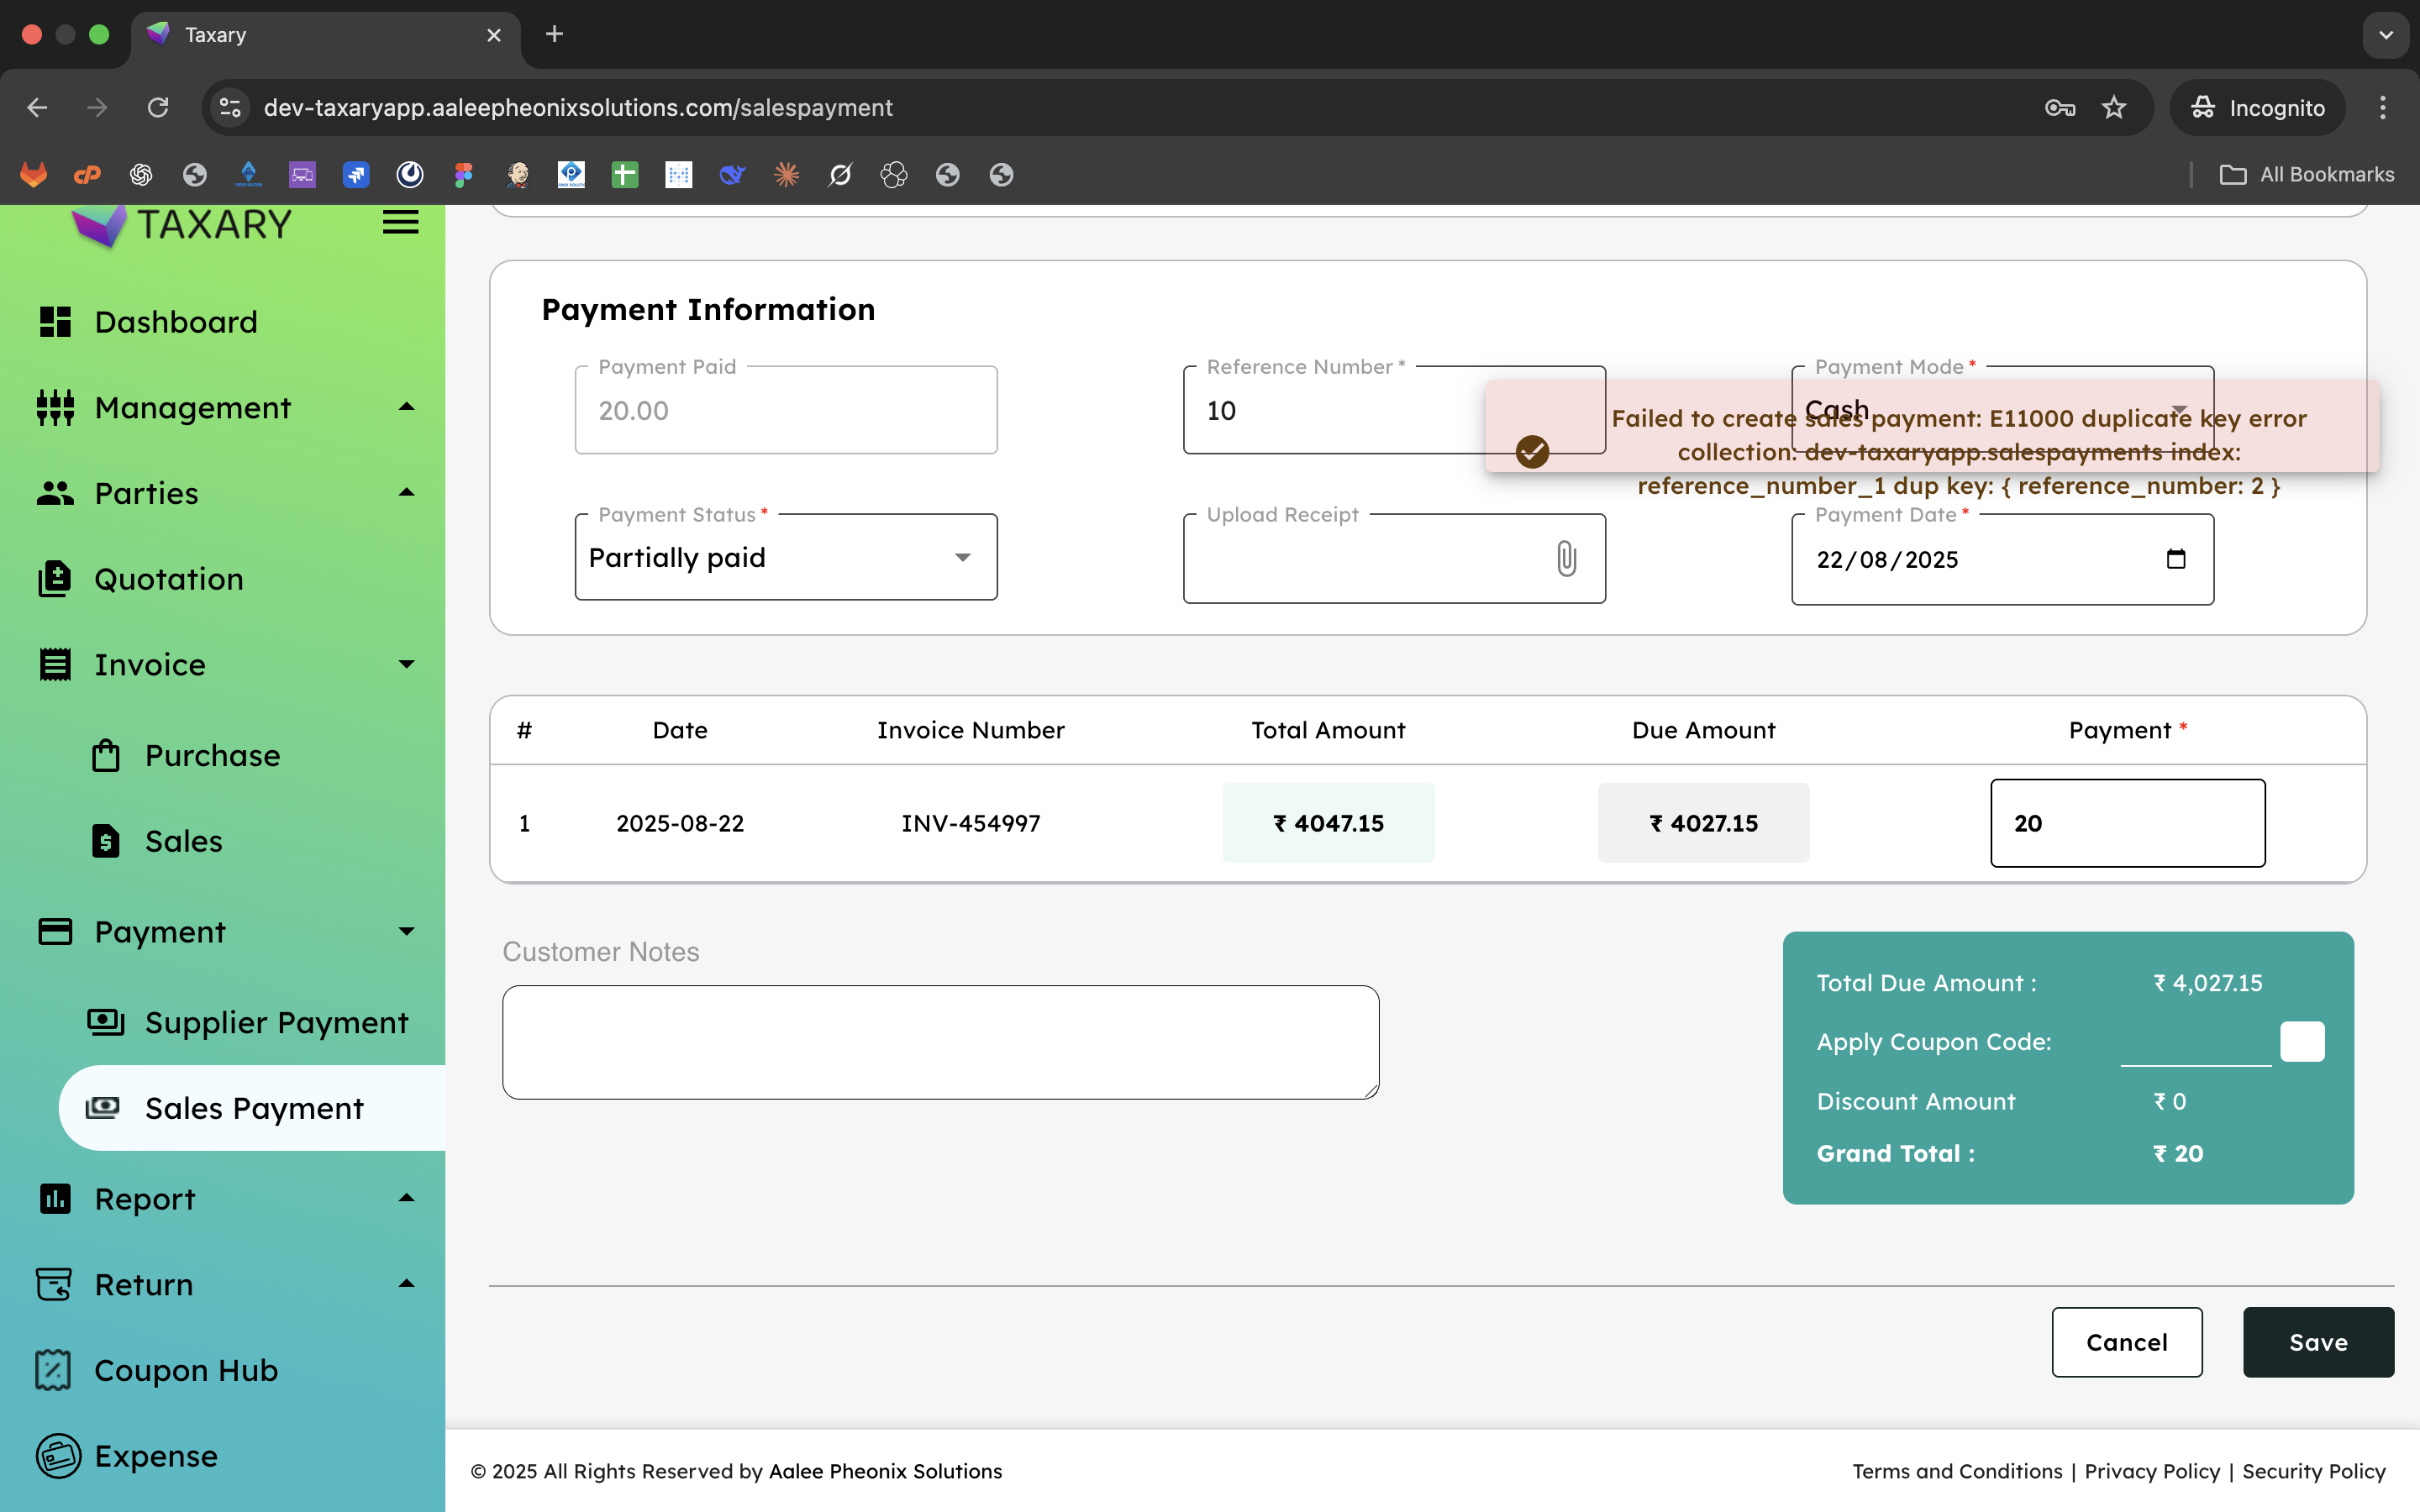Screen dimensions: 2420x1512
Task: Collapse the Invoice sidebar section
Action: pyautogui.click(x=406, y=665)
